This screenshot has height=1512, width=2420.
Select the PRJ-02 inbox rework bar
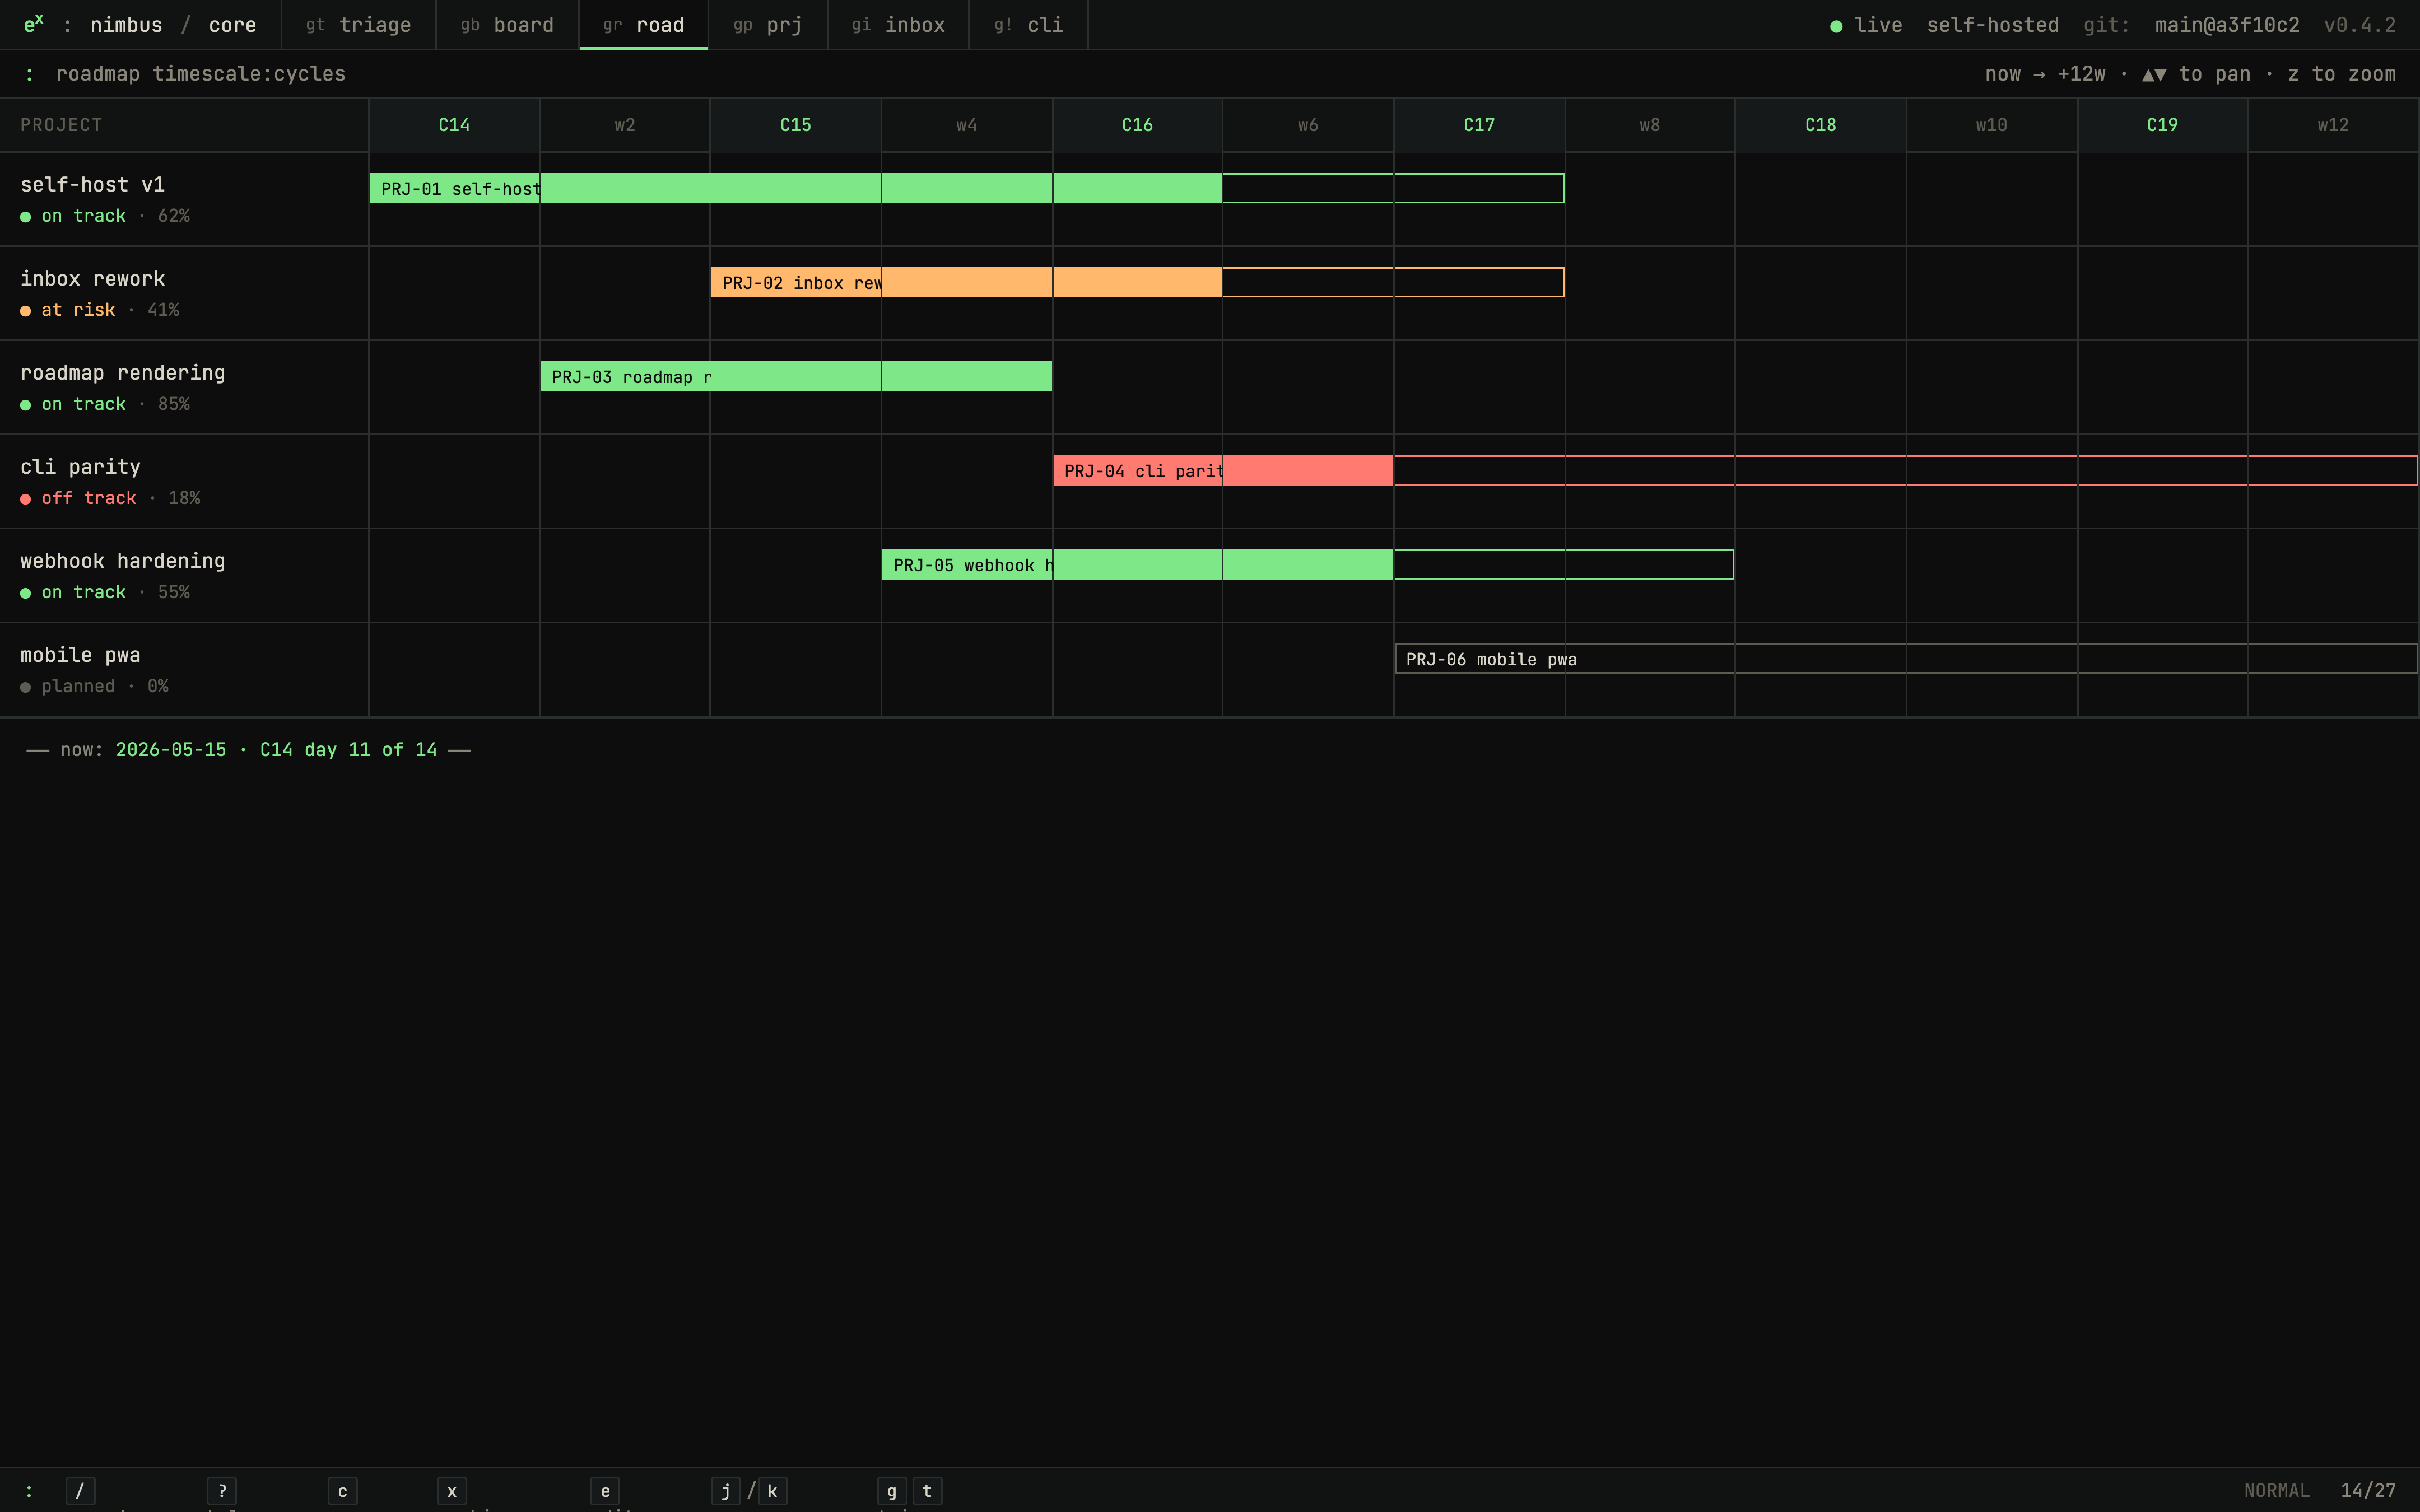(1137, 282)
